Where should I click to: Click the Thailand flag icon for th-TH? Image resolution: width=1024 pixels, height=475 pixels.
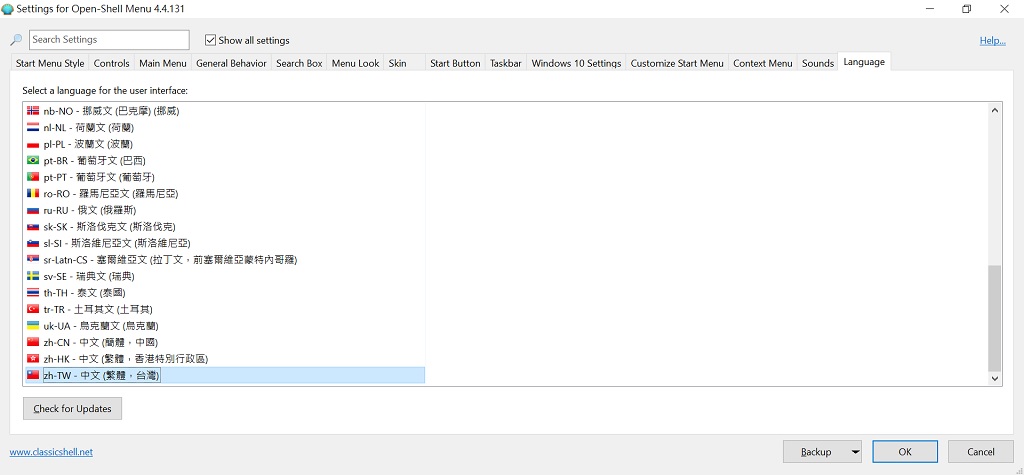(33, 293)
